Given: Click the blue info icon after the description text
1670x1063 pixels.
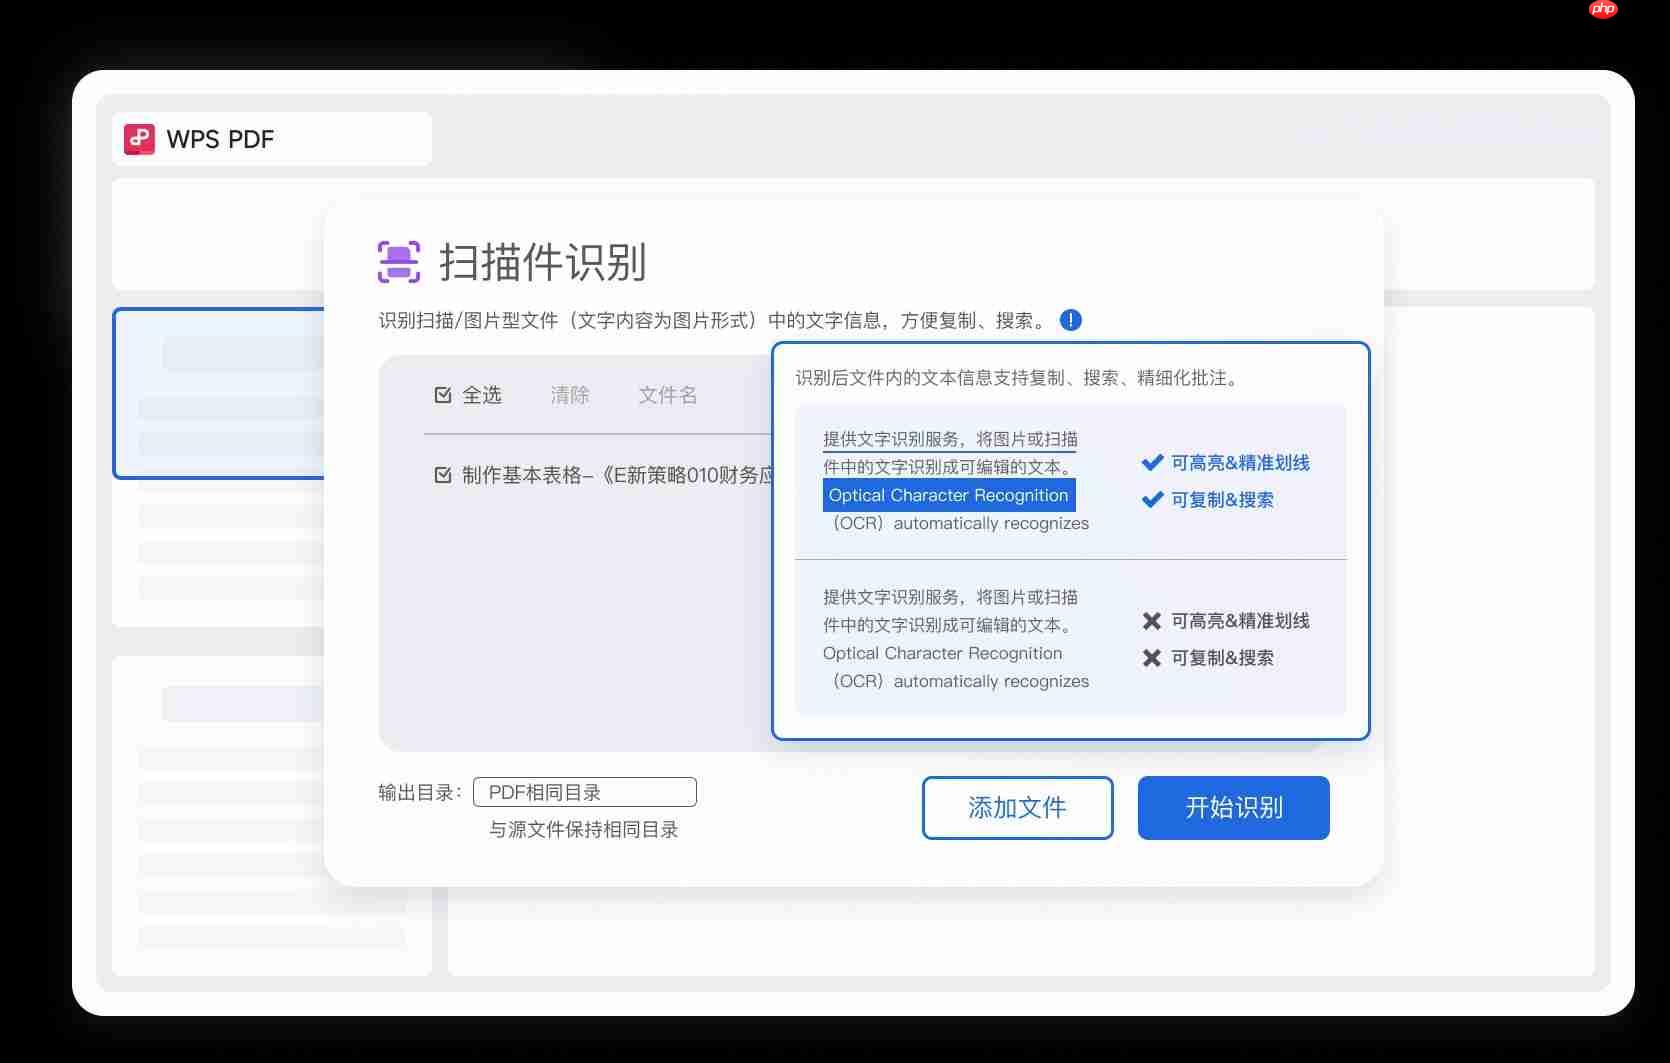Looking at the screenshot, I should click(x=1071, y=320).
